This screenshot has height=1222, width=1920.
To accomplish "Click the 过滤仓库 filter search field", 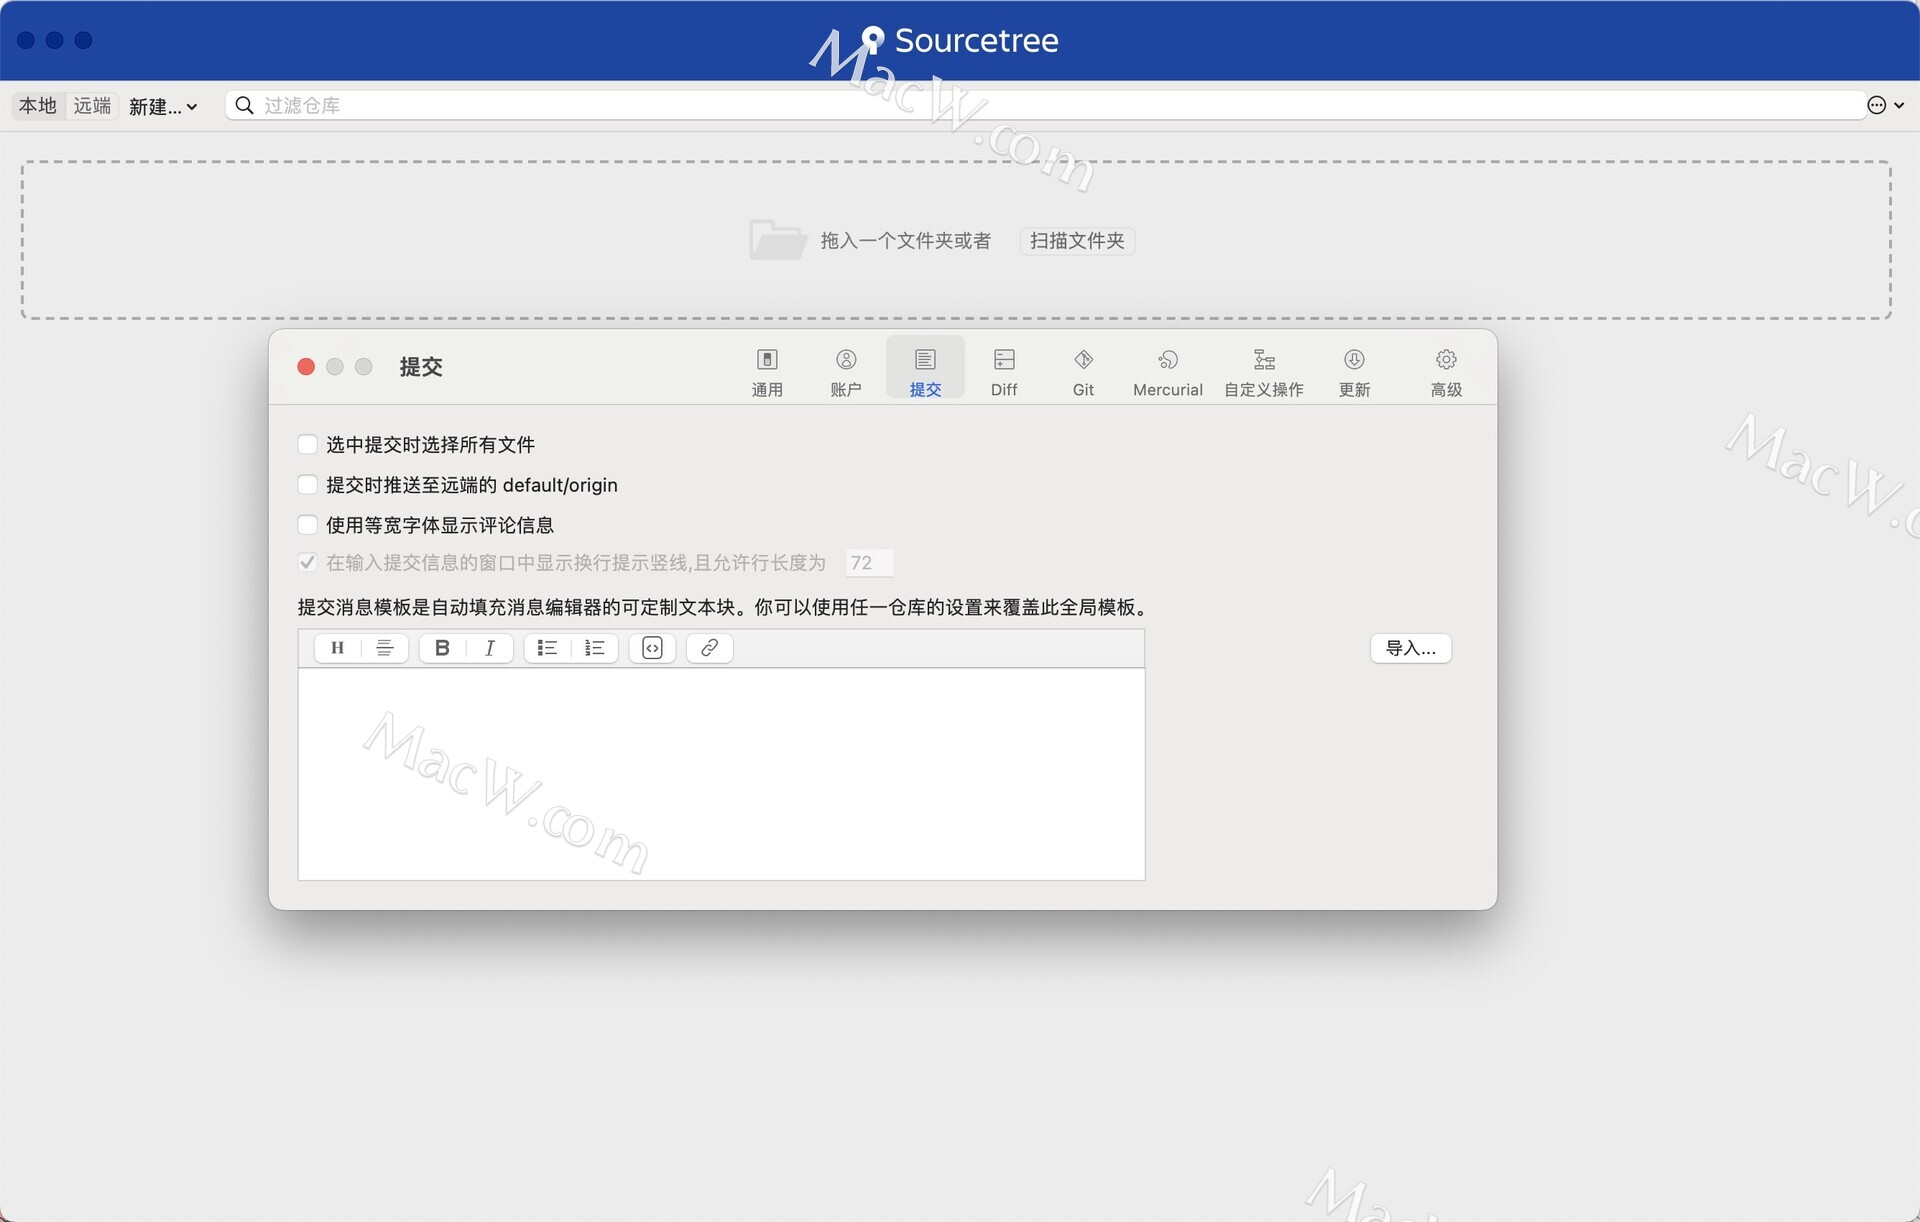I will tap(1045, 105).
